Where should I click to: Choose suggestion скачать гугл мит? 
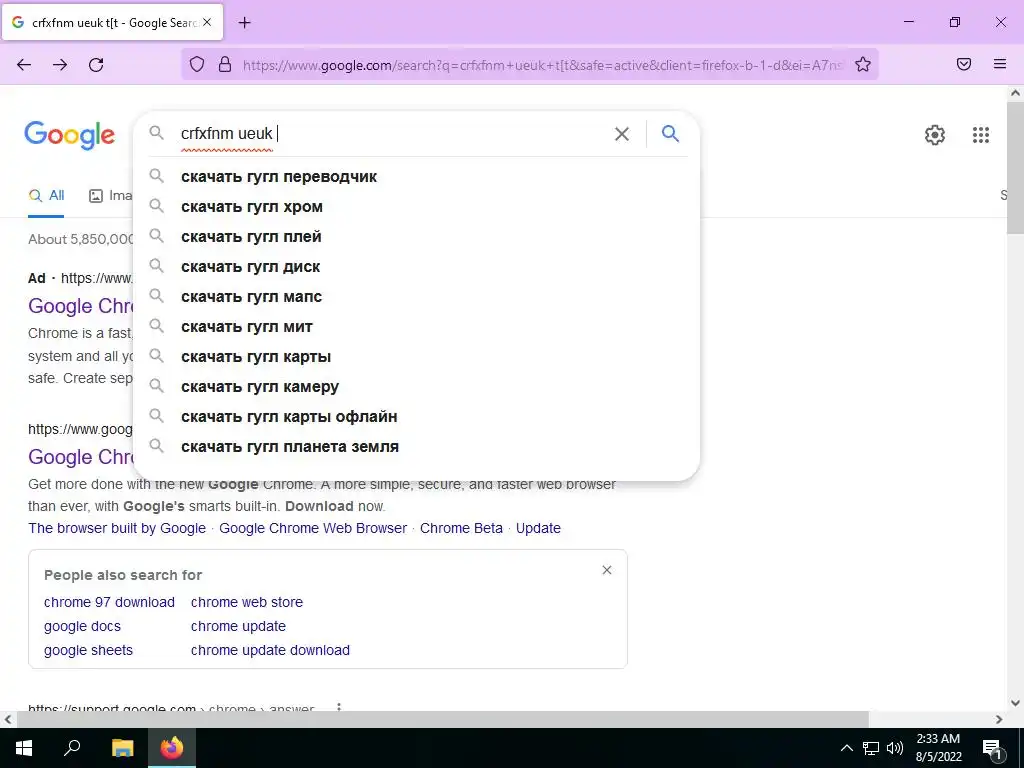point(416,327)
